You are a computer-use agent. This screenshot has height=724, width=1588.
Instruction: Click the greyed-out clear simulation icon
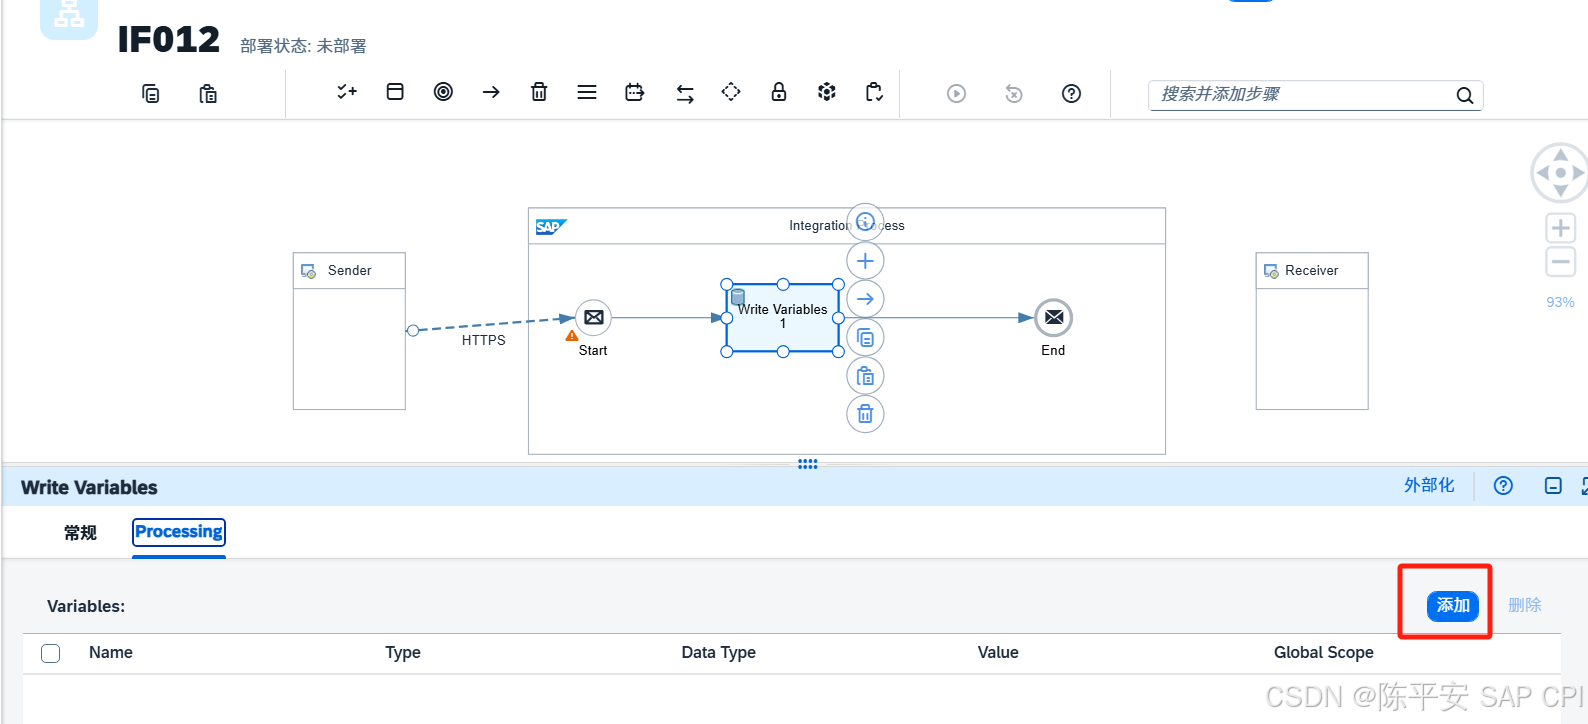point(1014,94)
